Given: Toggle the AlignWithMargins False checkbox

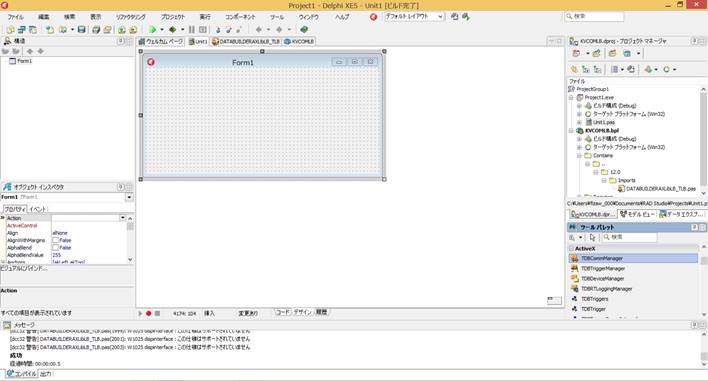Looking at the screenshot, I should pyautogui.click(x=55, y=241).
